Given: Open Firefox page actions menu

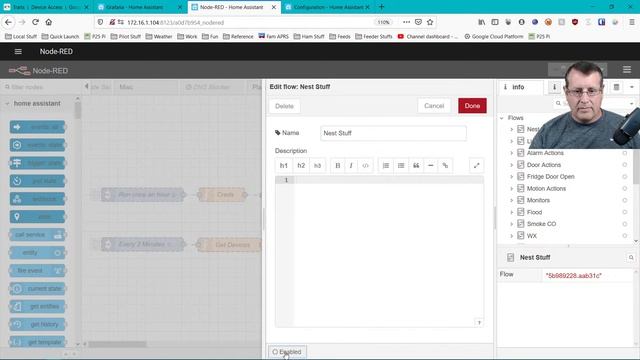Looking at the screenshot, I should [406, 22].
